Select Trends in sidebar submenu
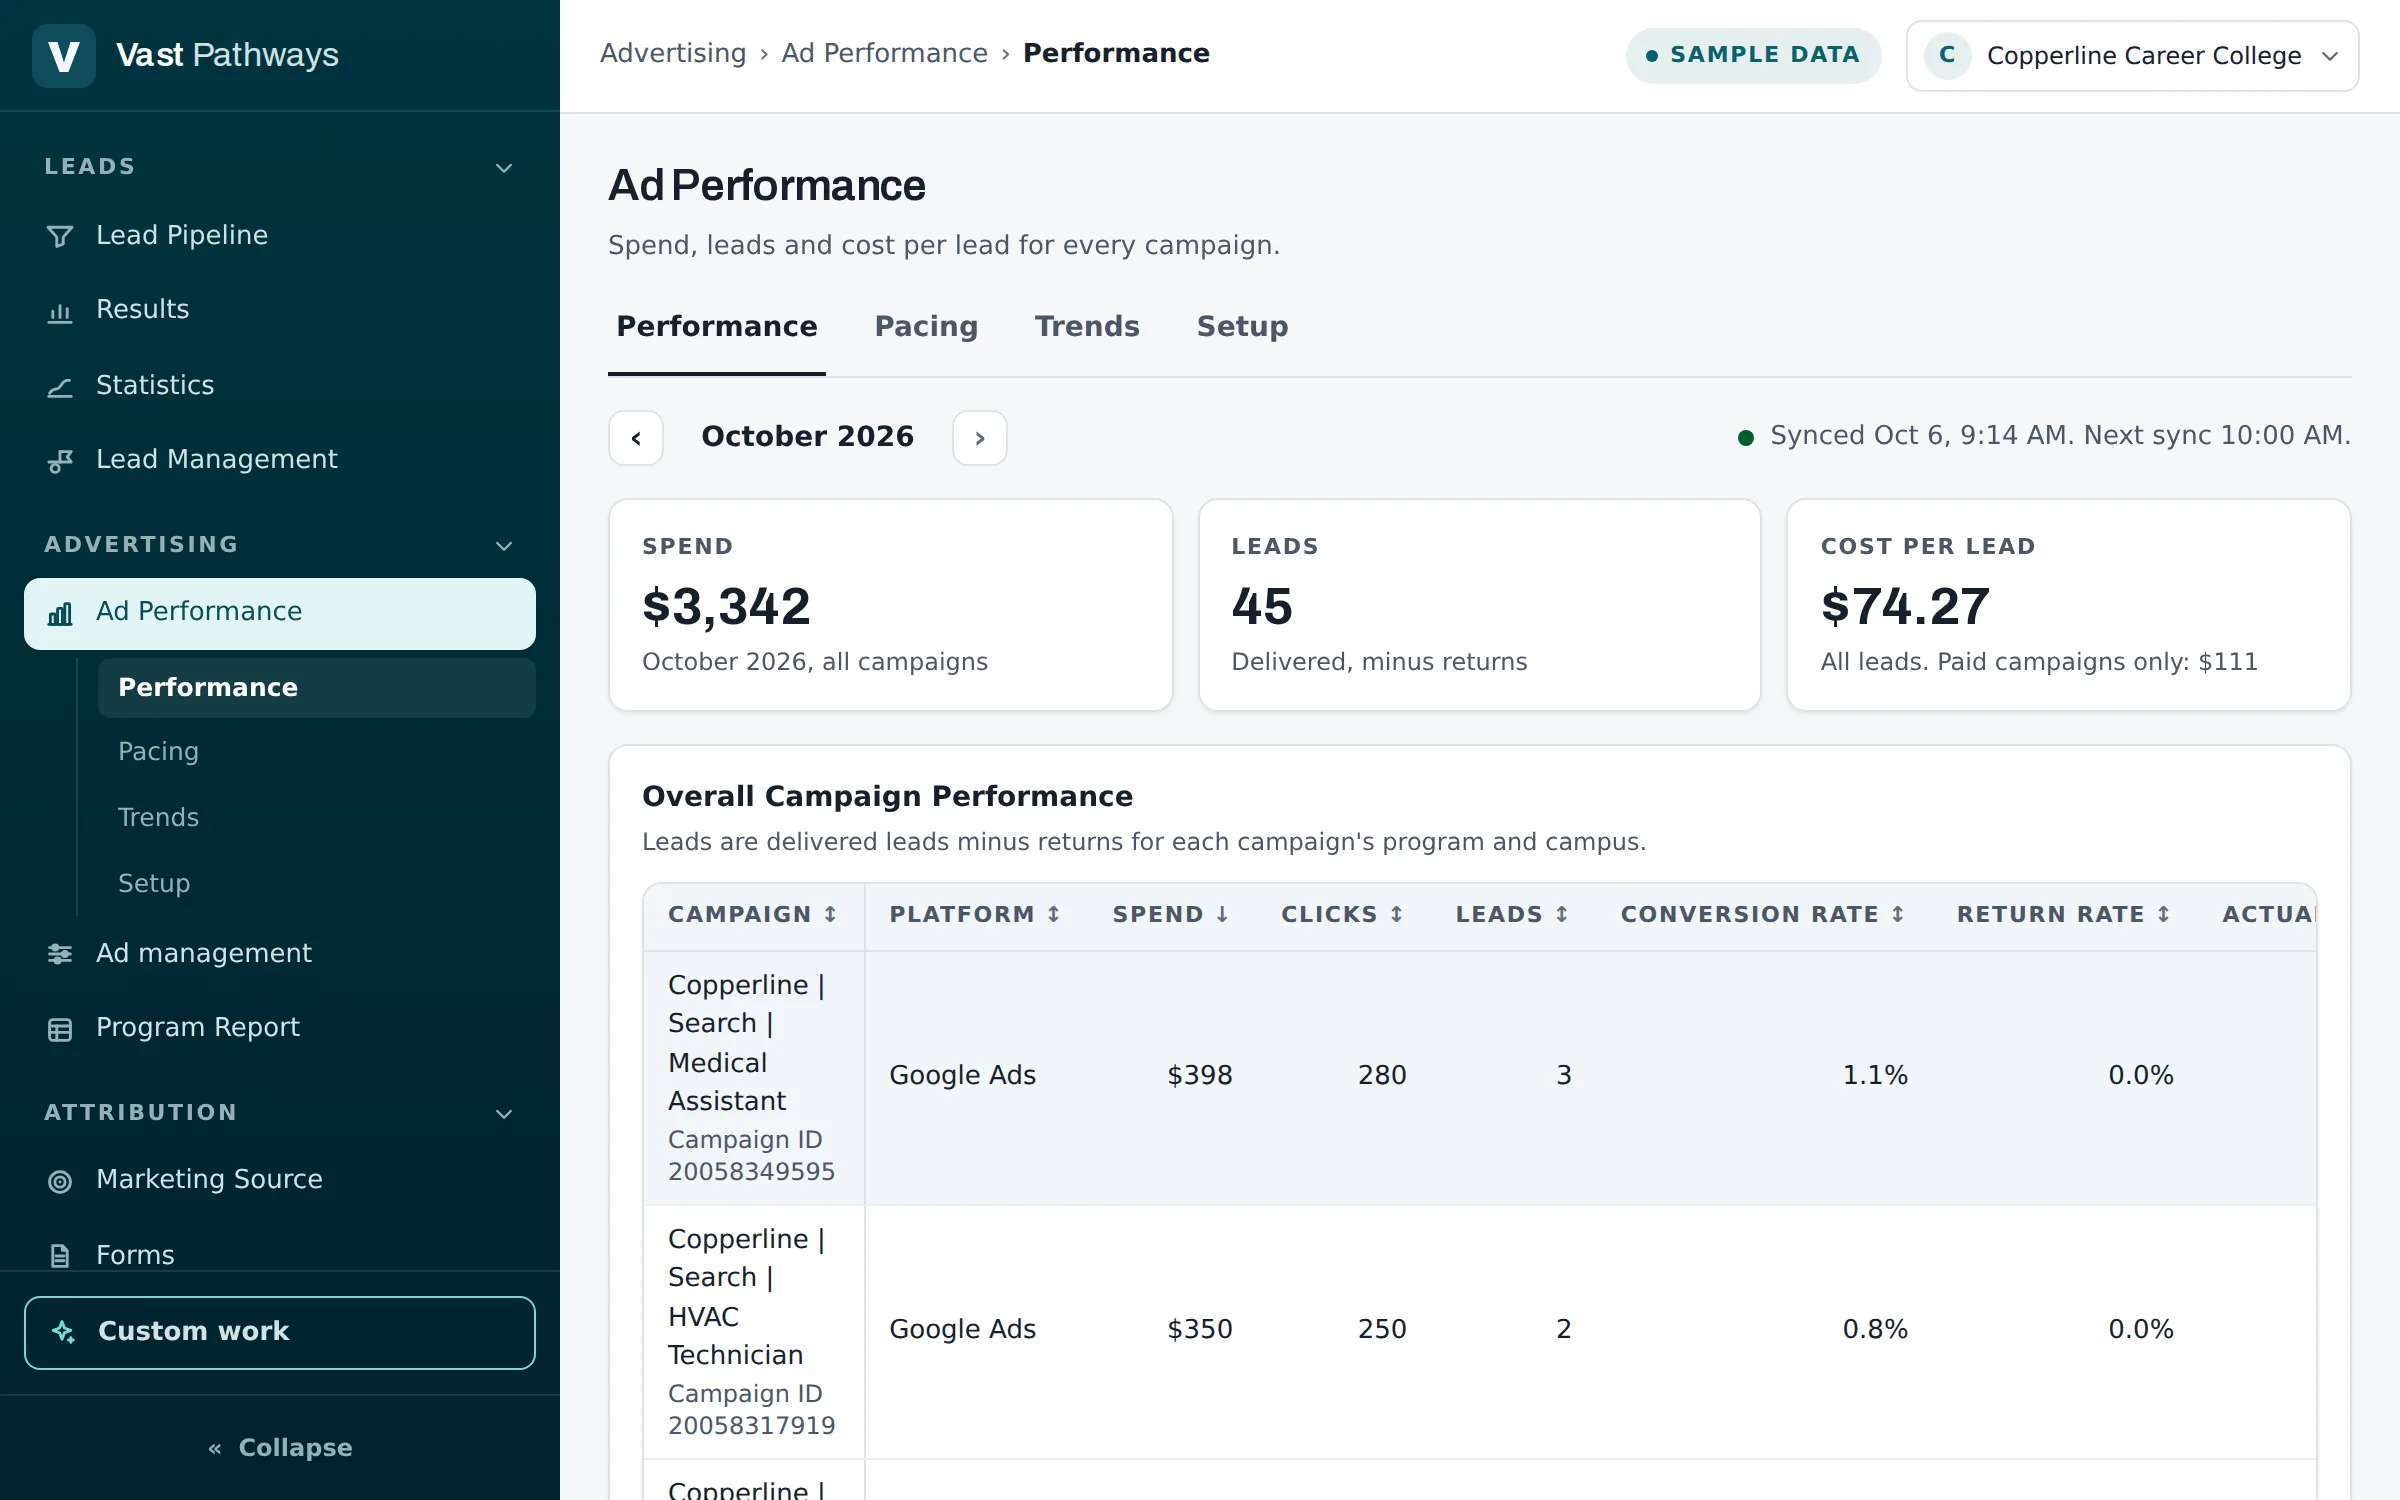This screenshot has height=1500, width=2400. point(317,818)
